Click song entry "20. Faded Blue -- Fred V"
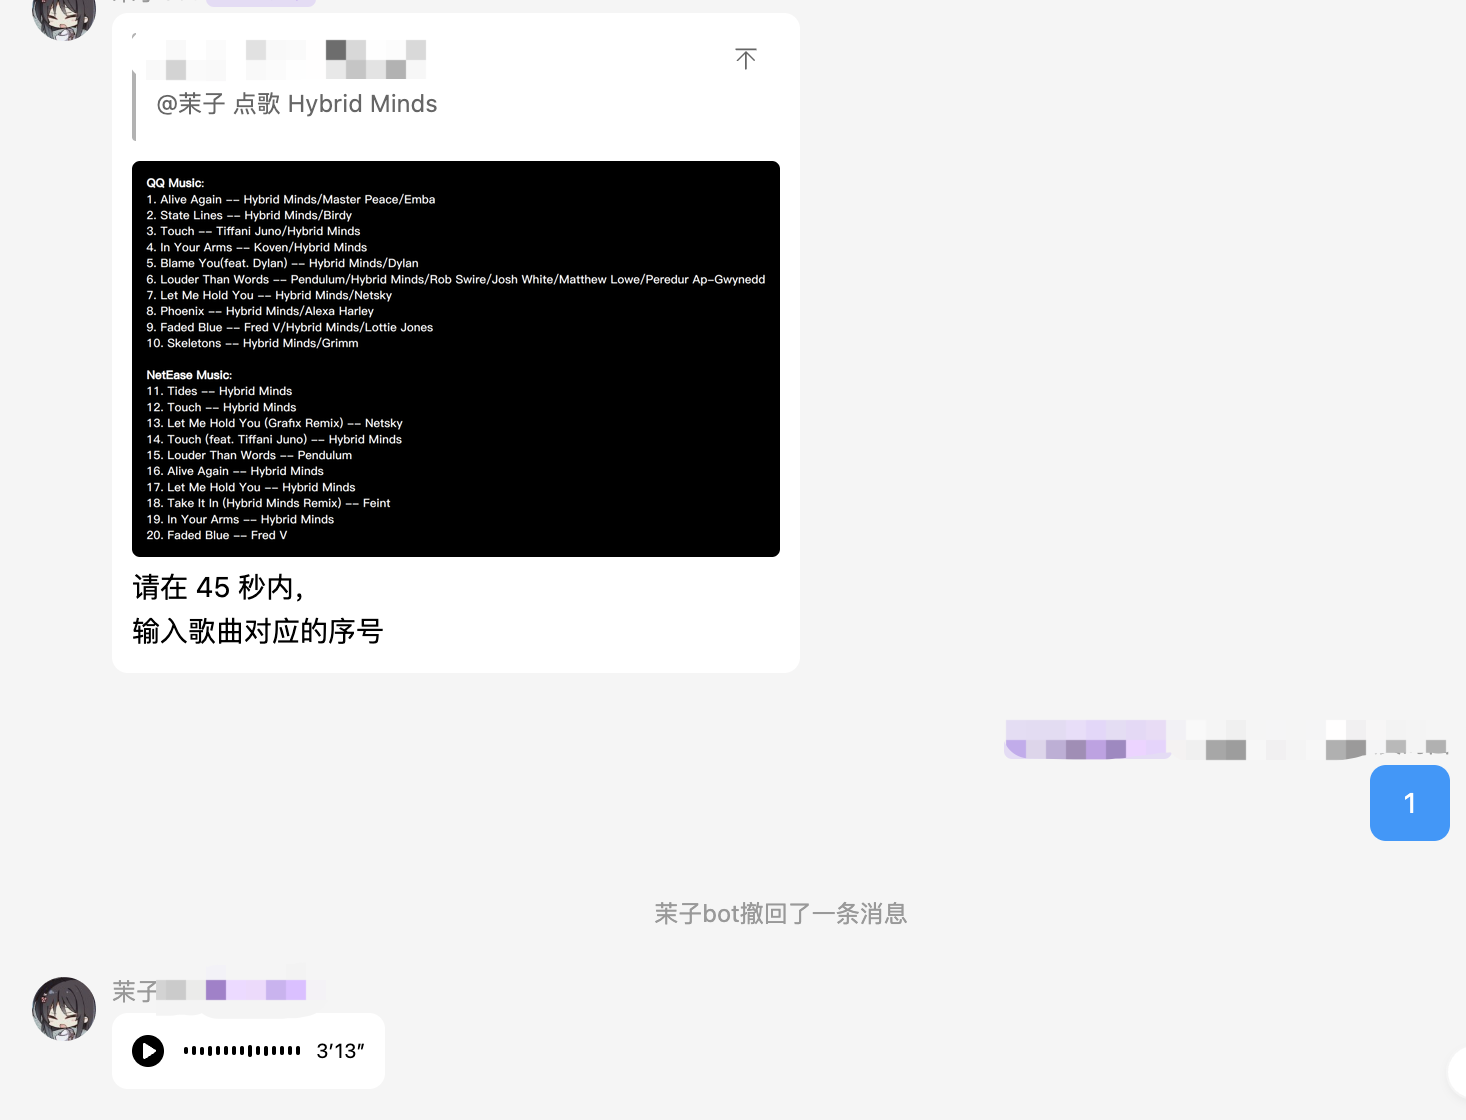 click(217, 535)
